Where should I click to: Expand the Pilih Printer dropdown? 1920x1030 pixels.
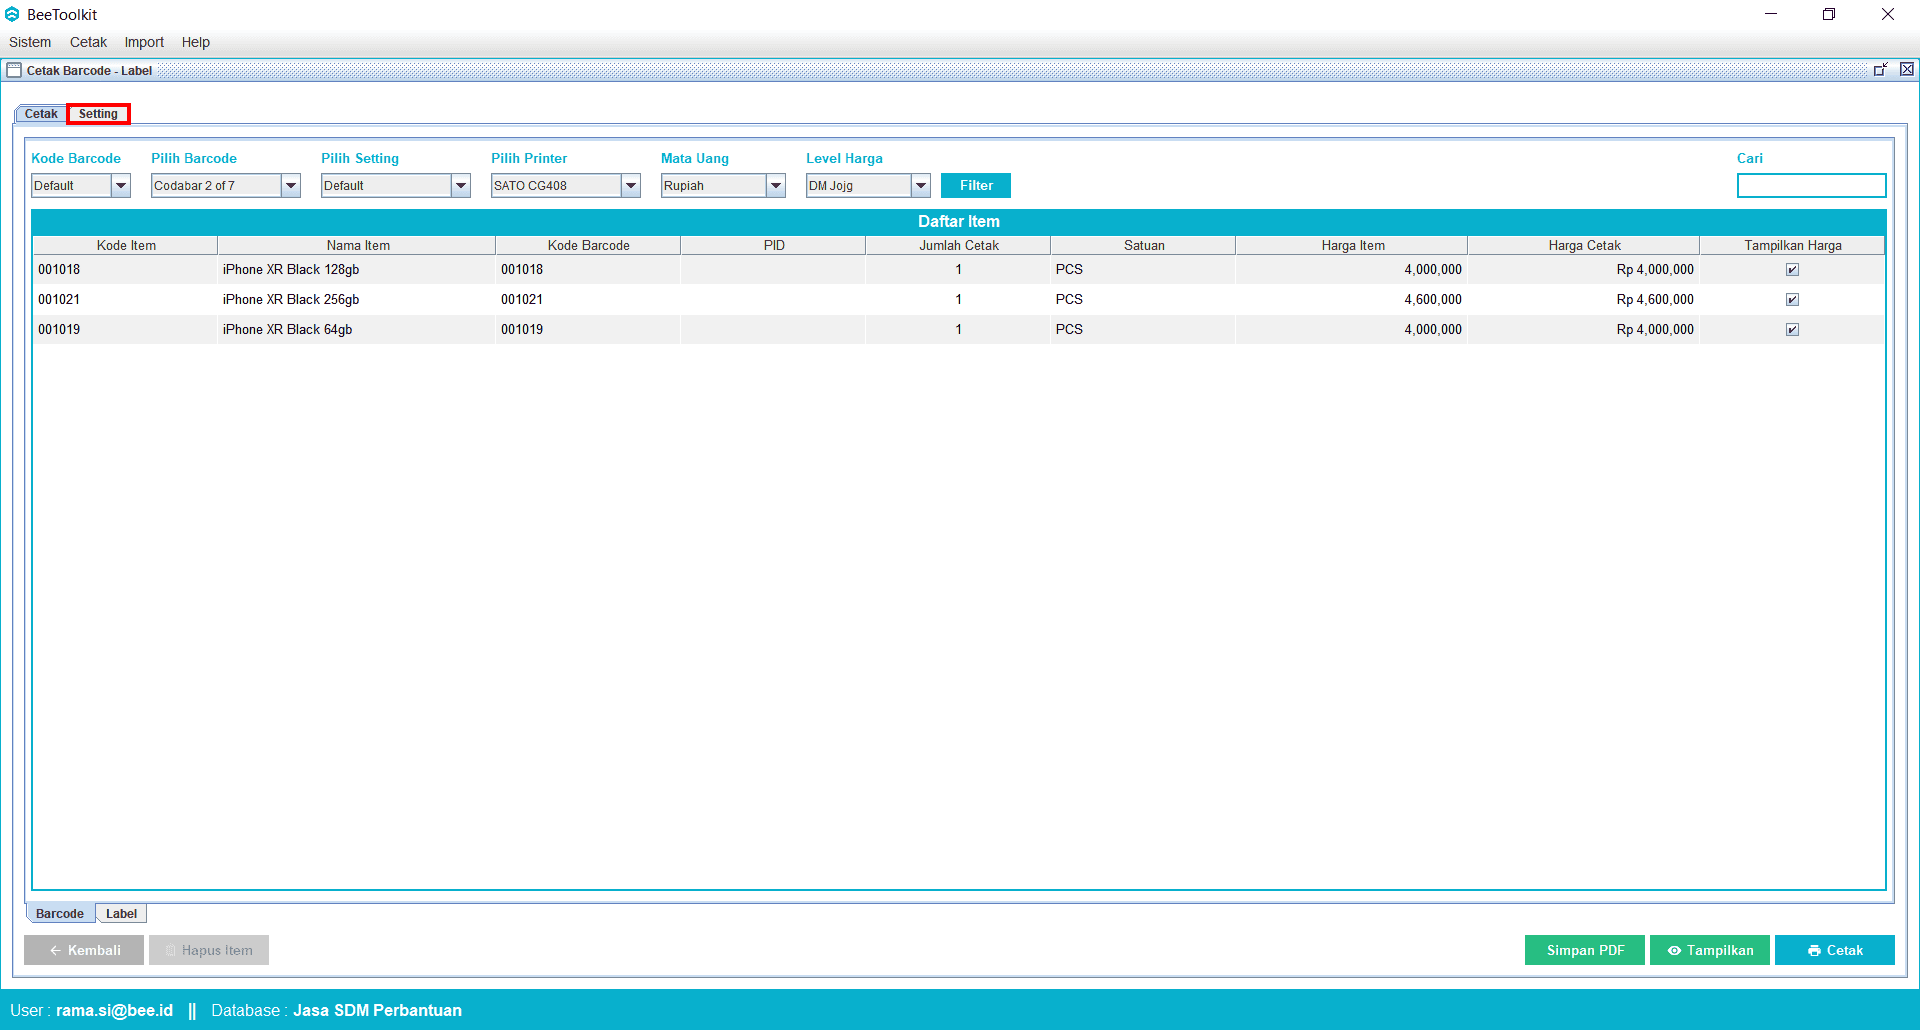coord(631,186)
